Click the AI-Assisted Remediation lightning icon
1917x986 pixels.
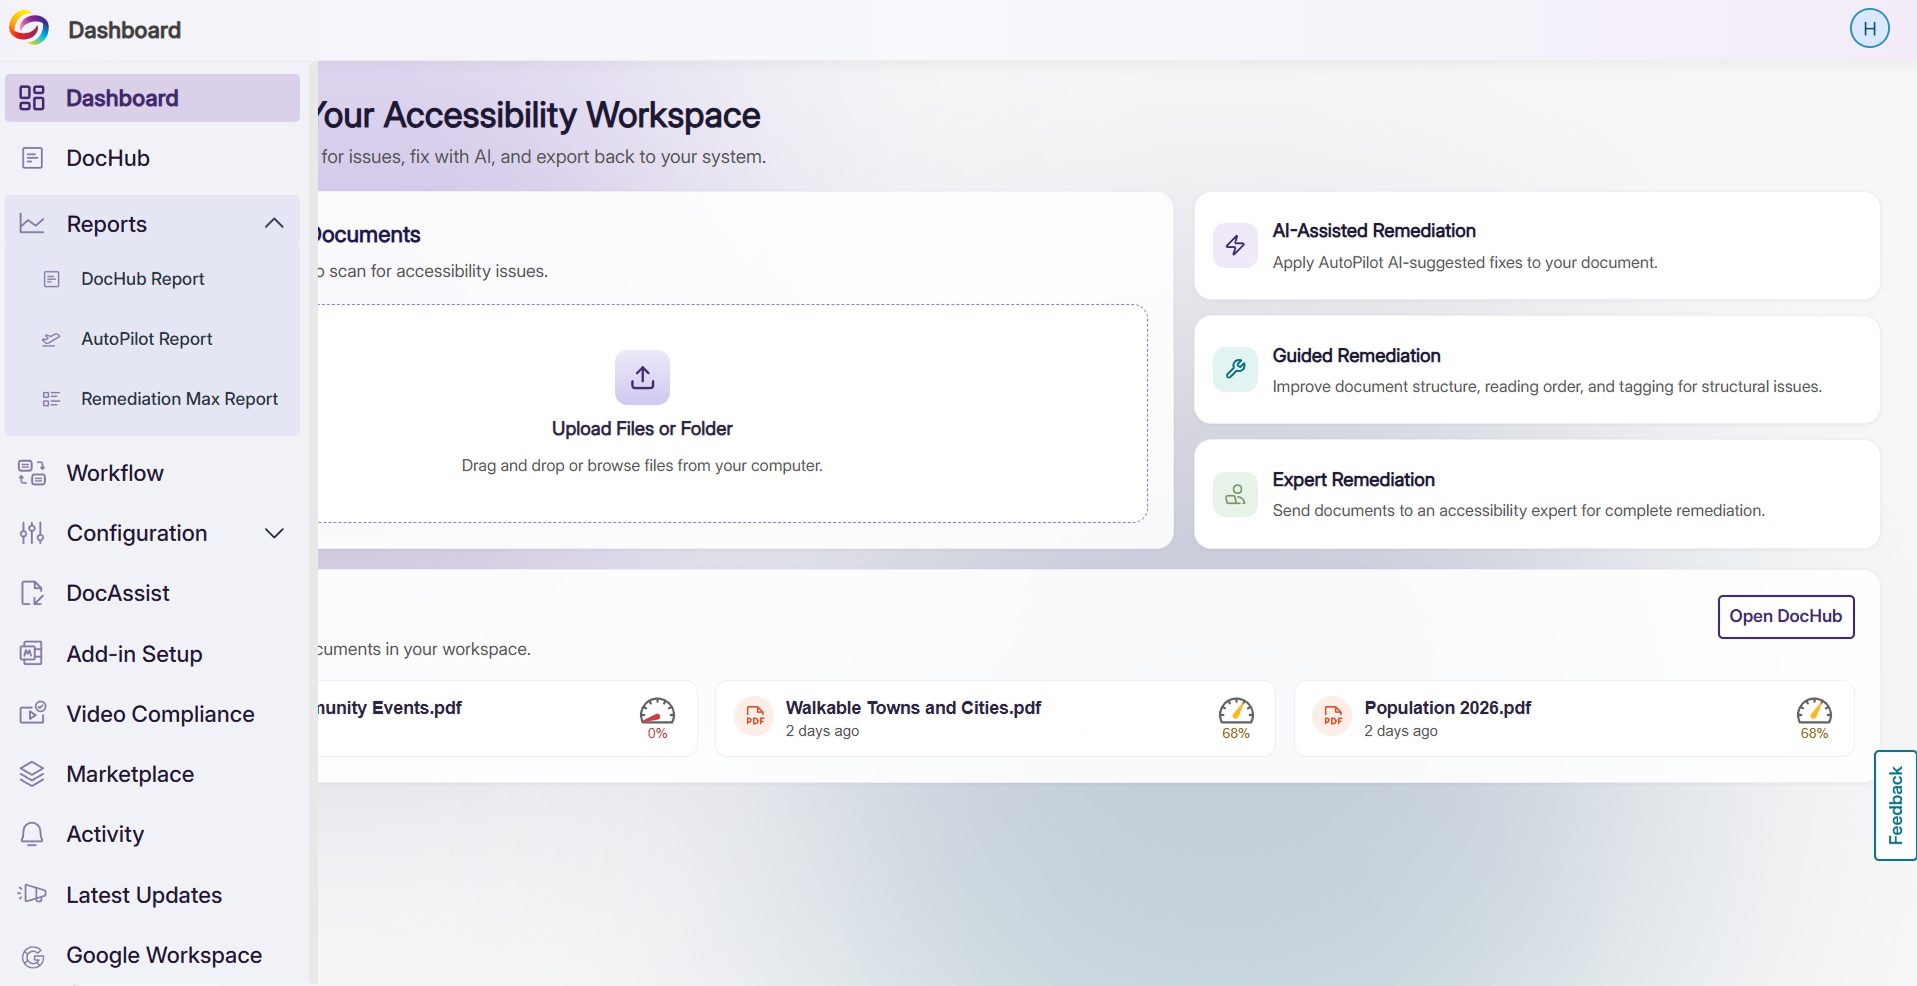coord(1235,245)
